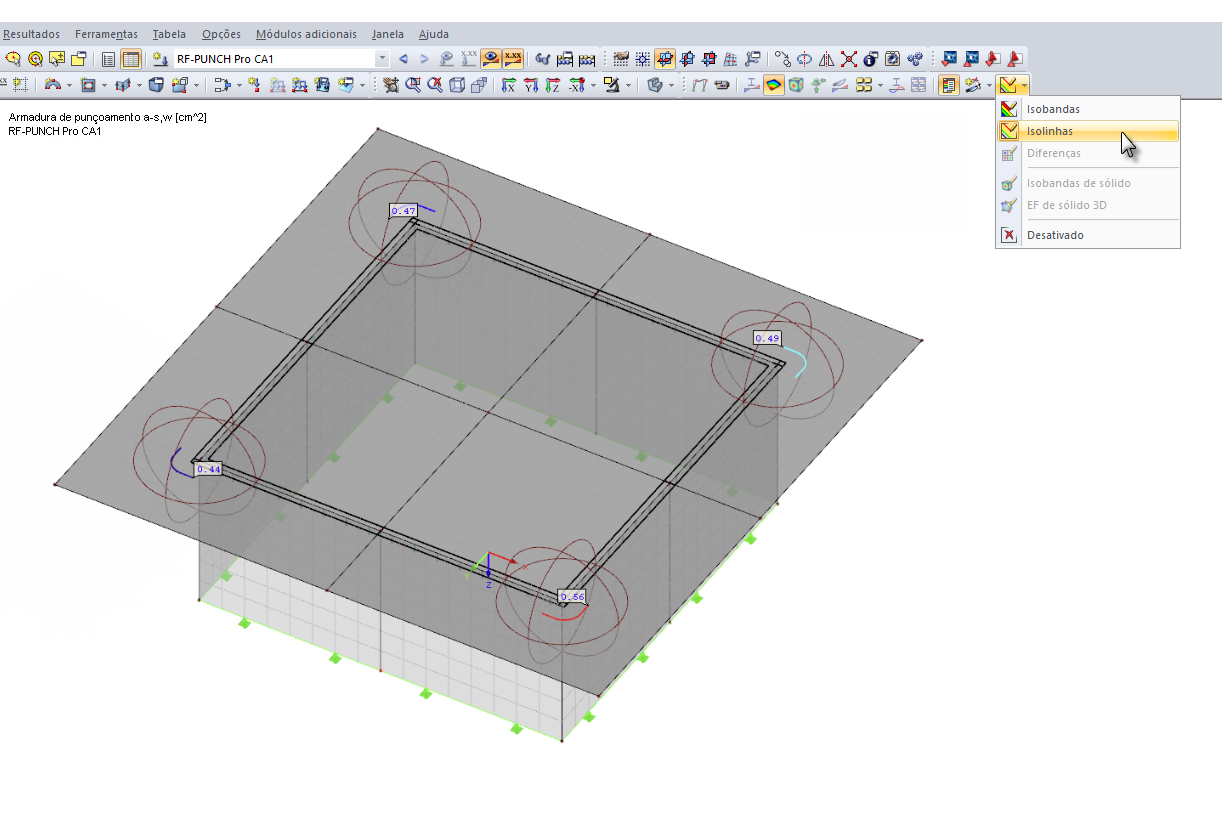Screen dimensions: 1222x813
Task: Click the rotate tool icon
Action: pyautogui.click(x=804, y=59)
